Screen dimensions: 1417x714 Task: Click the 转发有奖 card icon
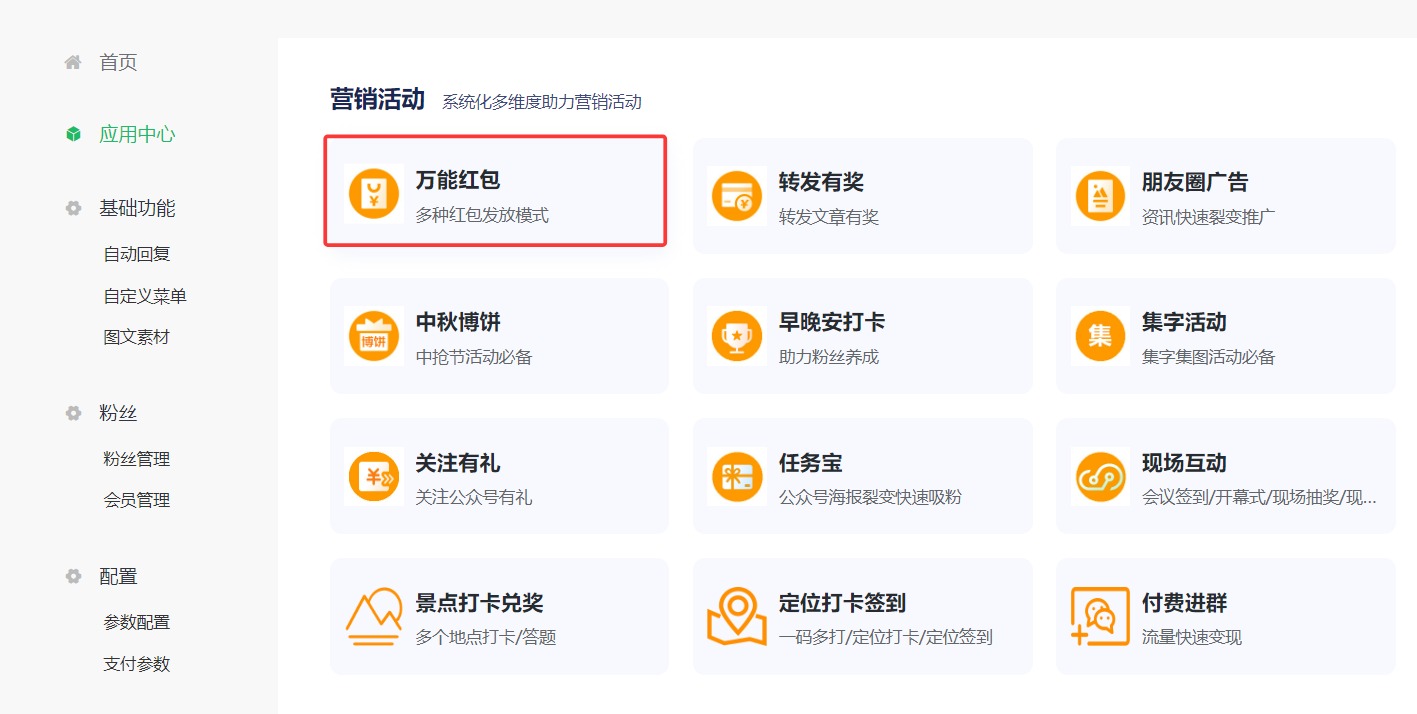[736, 195]
